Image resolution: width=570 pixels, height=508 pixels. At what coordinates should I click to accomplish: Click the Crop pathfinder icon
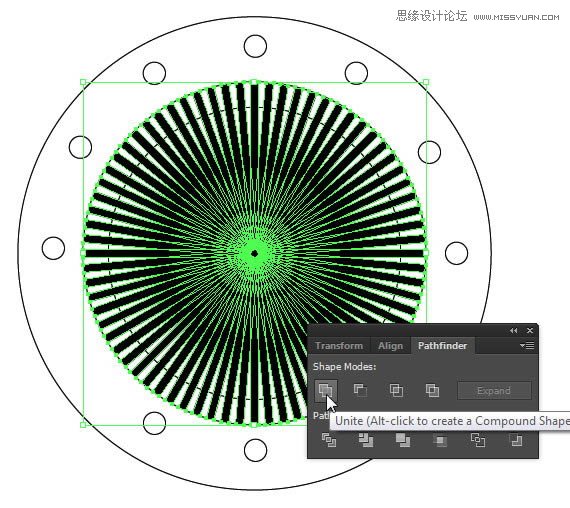(440, 441)
